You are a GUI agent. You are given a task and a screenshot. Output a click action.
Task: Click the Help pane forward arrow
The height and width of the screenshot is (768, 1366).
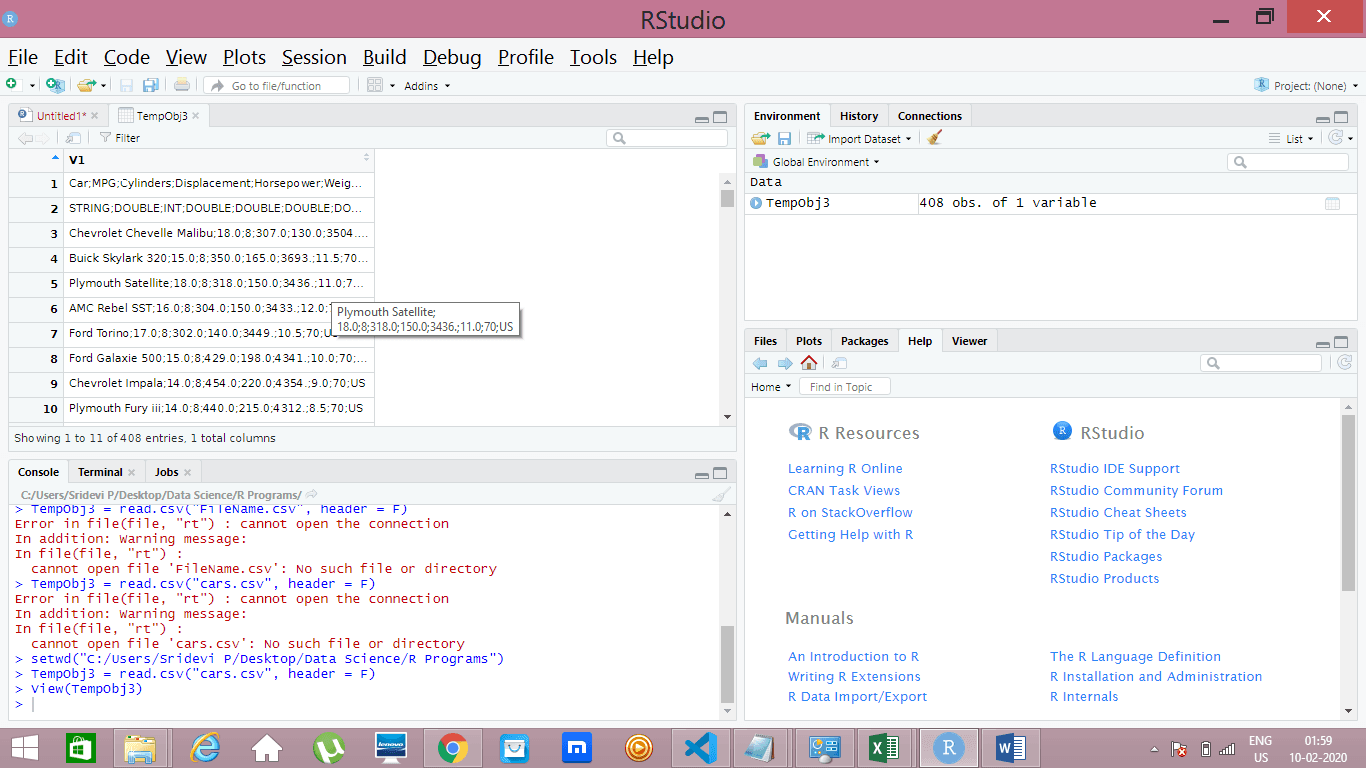pyautogui.click(x=785, y=363)
